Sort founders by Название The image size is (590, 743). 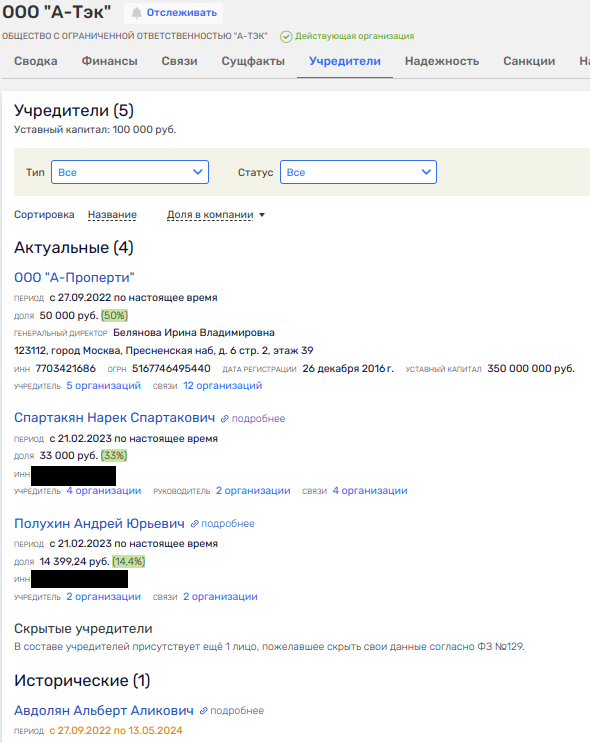[x=112, y=215]
